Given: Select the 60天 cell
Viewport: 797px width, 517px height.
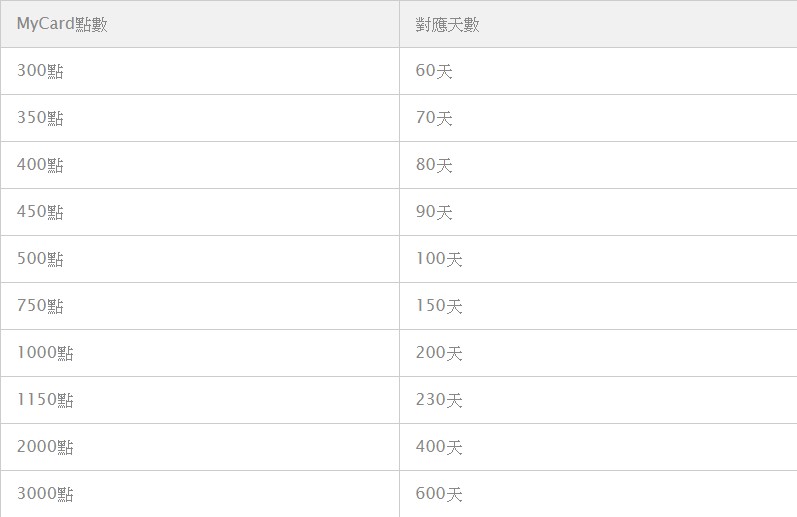Looking at the screenshot, I should click(x=598, y=71).
